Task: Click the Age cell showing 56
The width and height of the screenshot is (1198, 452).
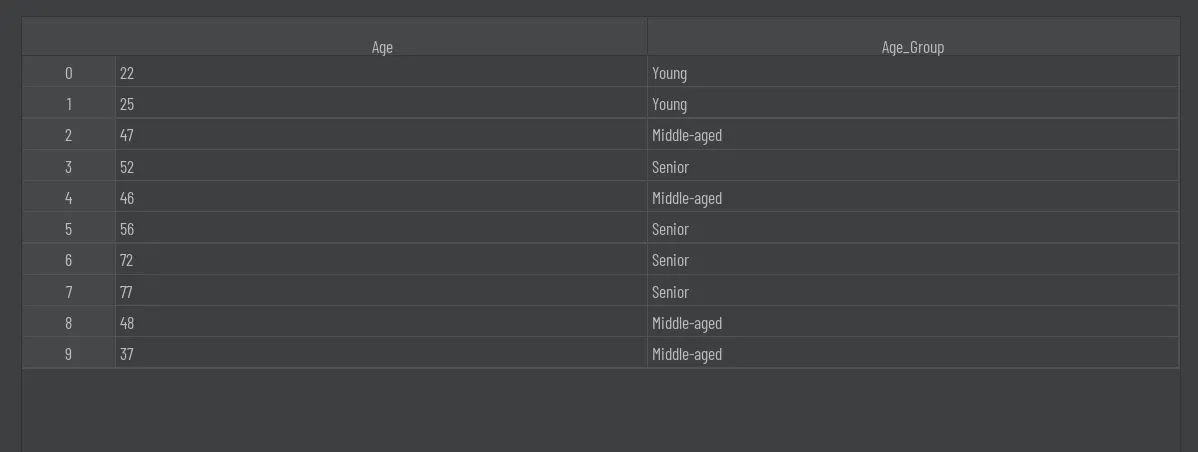Action: click(x=127, y=229)
